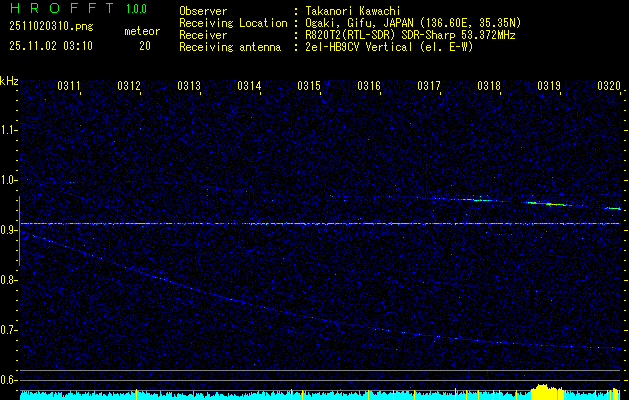Click the kHz axis unit label

pyautogui.click(x=9, y=81)
